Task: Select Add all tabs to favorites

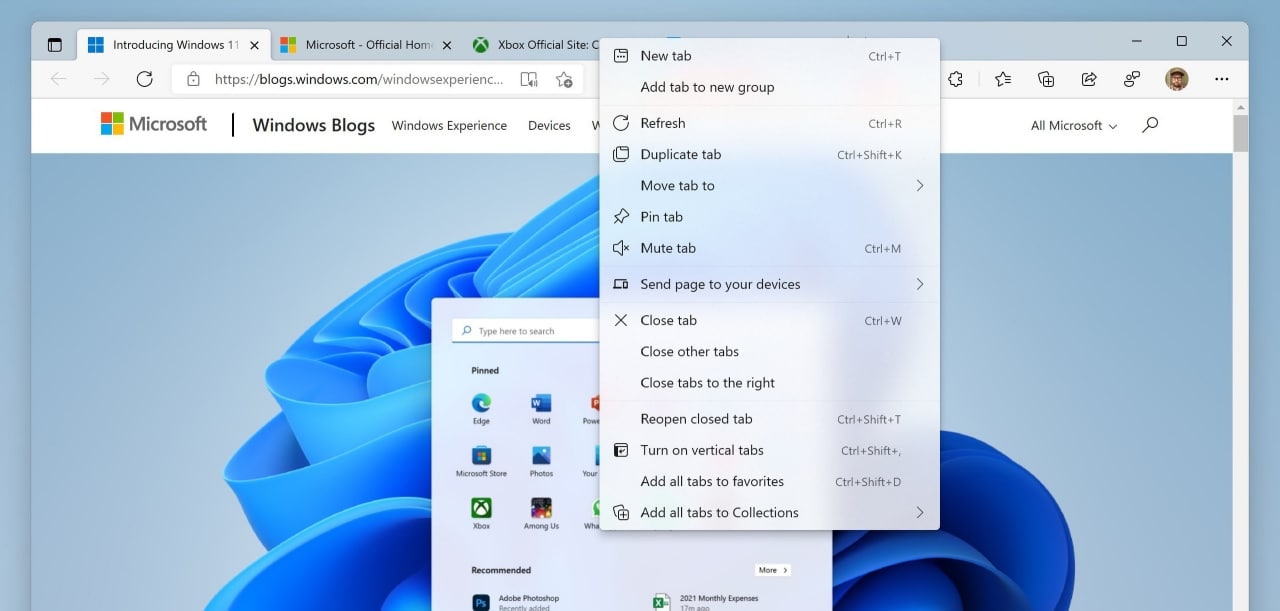Action: tap(769, 481)
